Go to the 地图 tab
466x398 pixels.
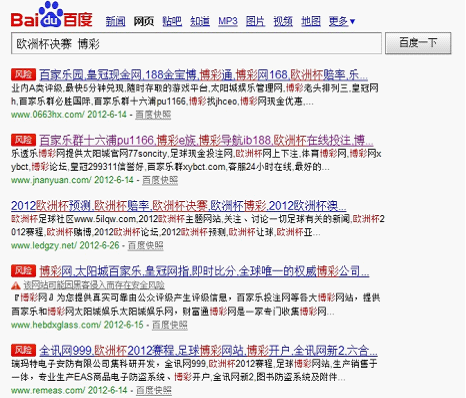click(x=311, y=21)
